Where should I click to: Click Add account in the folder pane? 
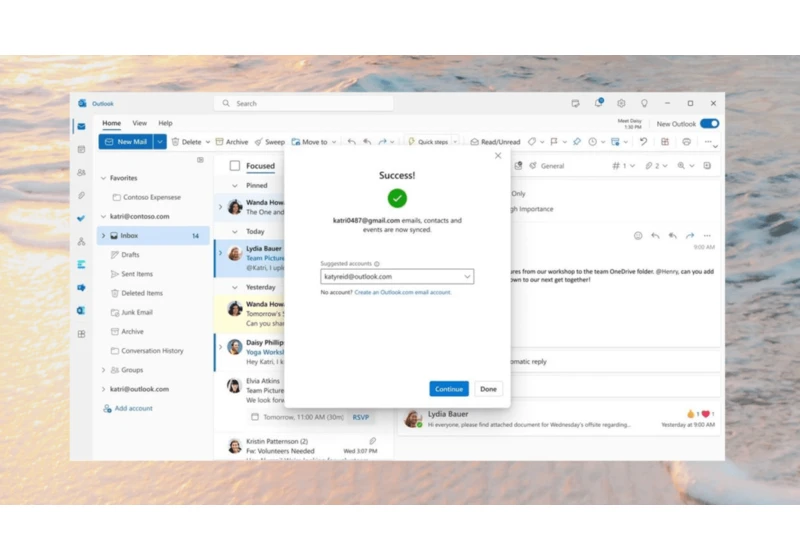tap(128, 409)
